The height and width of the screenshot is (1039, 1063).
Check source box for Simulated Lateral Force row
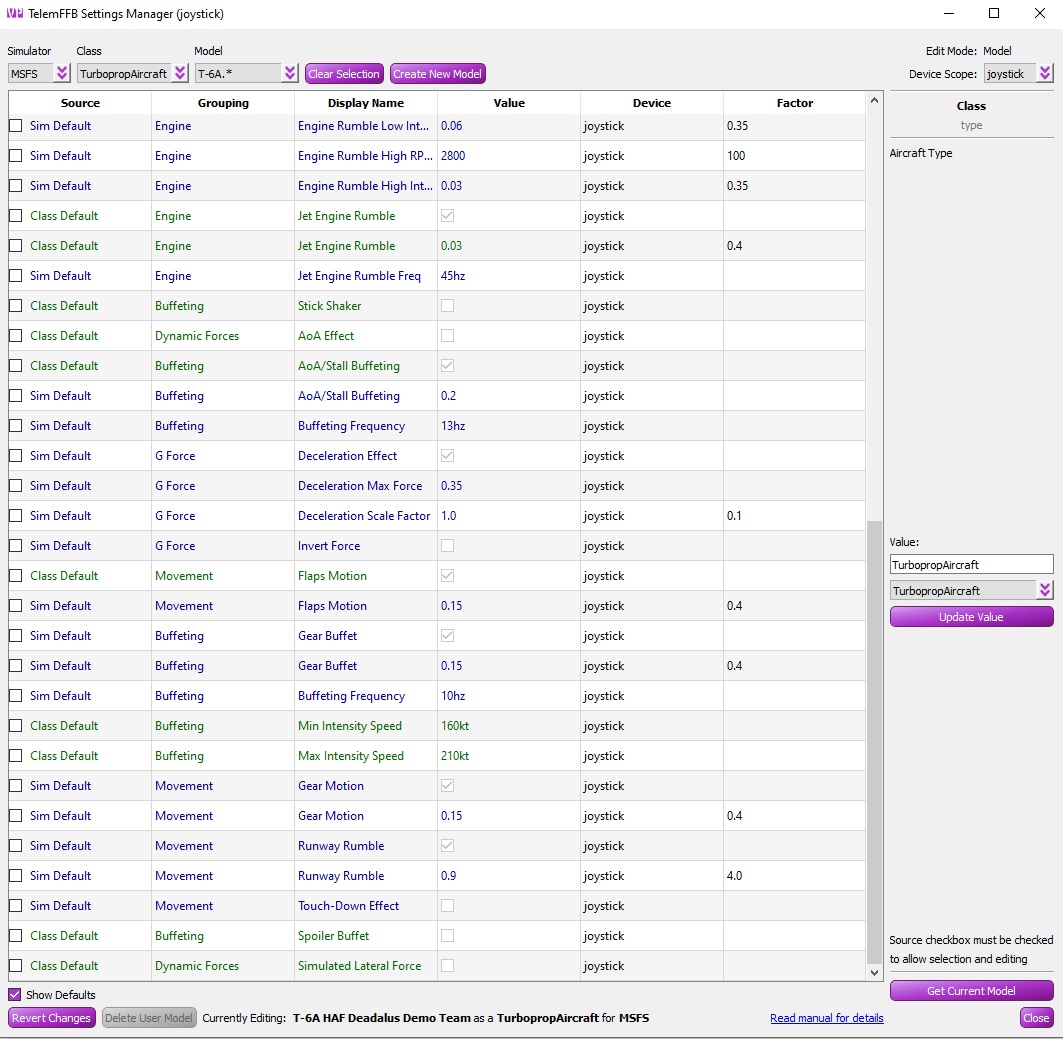coord(16,966)
